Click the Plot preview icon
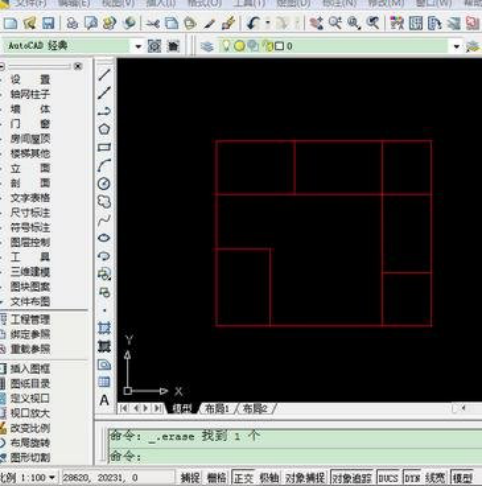This screenshot has height=487, width=483. tap(90, 23)
